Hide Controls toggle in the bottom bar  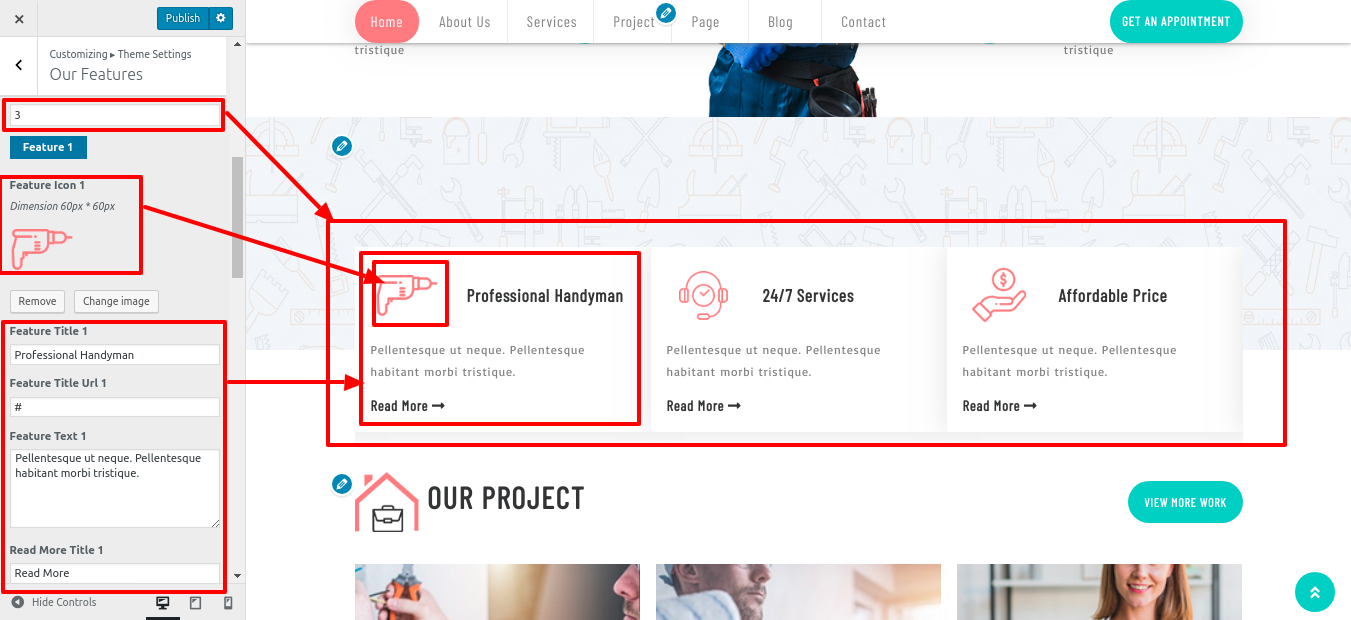point(55,602)
